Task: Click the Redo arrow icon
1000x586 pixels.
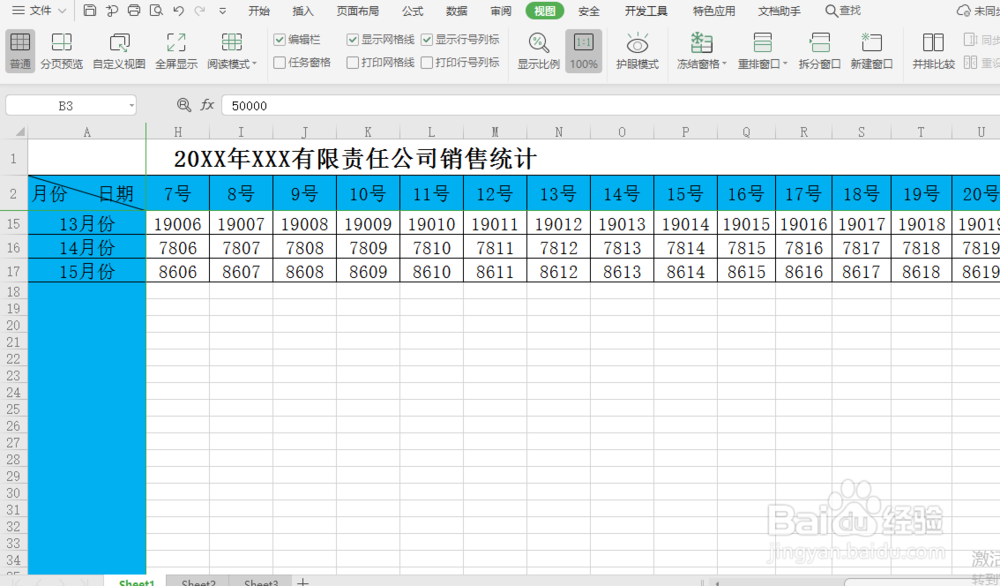Action: 200,10
